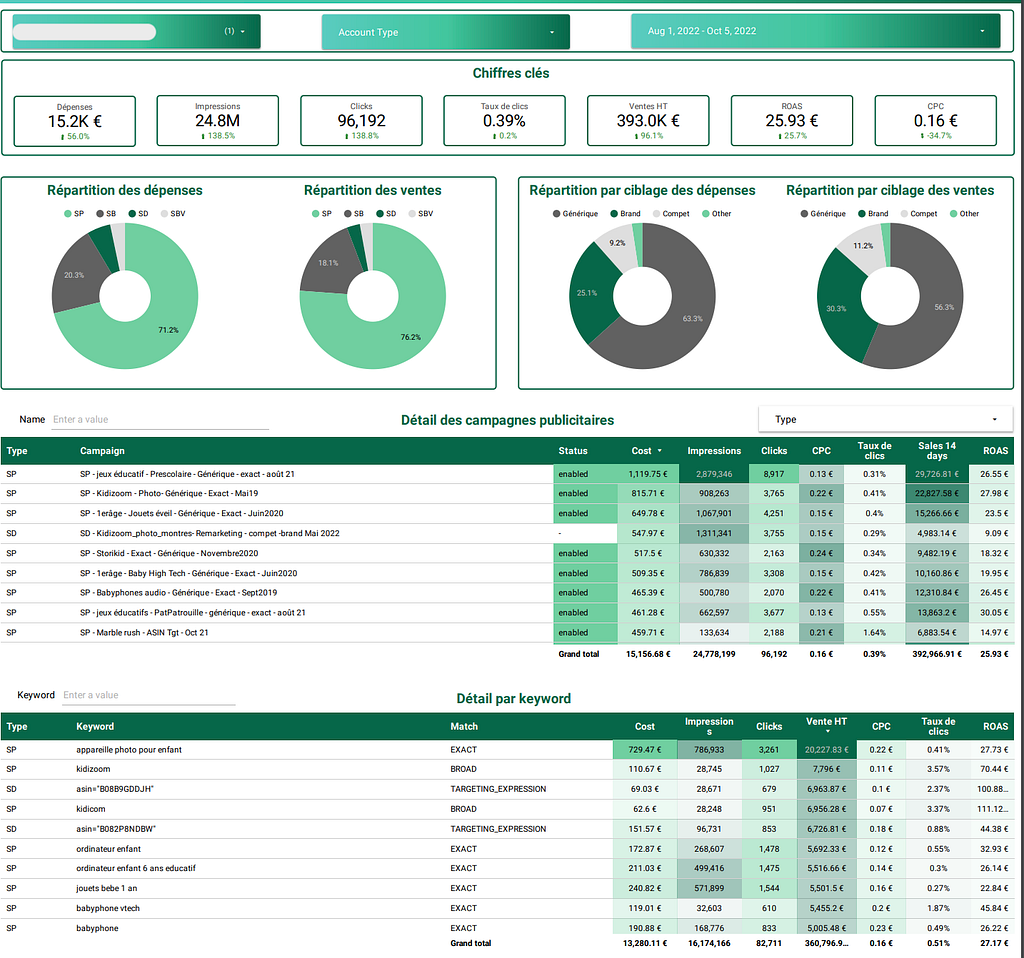The image size is (1024, 958).
Task: Open the Account Type dropdown
Action: click(445, 32)
